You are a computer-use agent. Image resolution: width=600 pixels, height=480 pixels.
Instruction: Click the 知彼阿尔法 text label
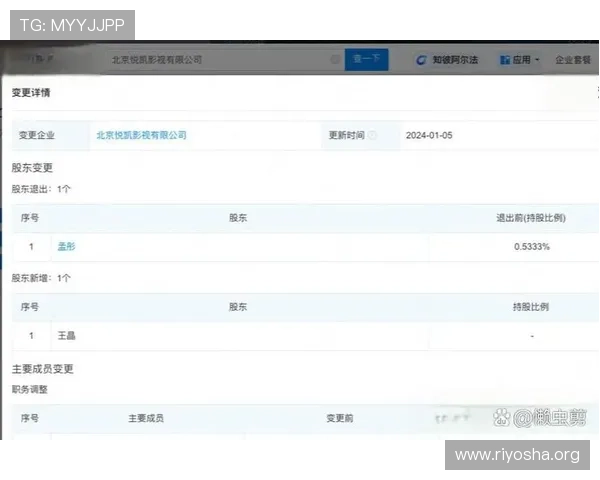point(455,60)
